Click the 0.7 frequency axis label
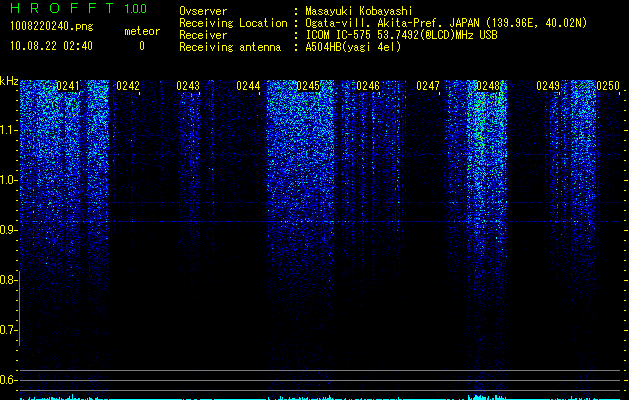 pos(8,330)
